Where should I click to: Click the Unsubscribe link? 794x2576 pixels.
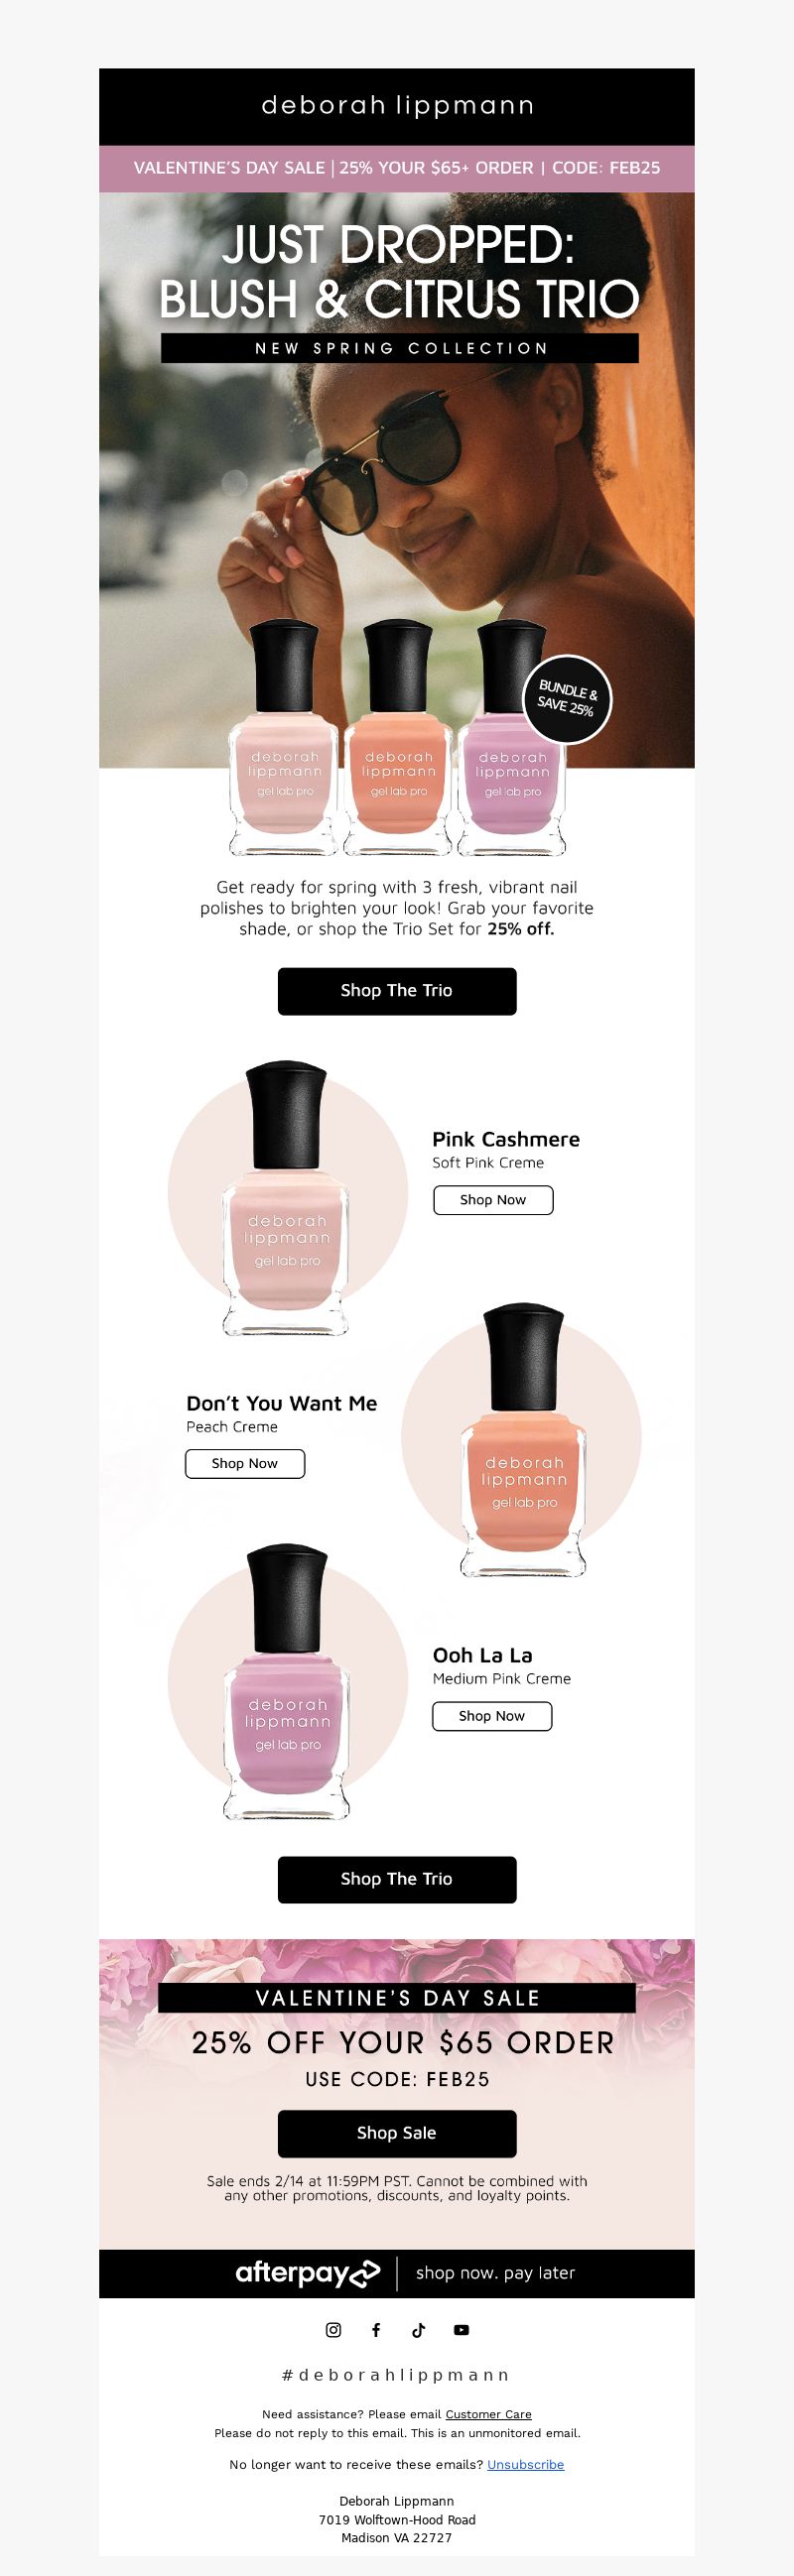[526, 2464]
